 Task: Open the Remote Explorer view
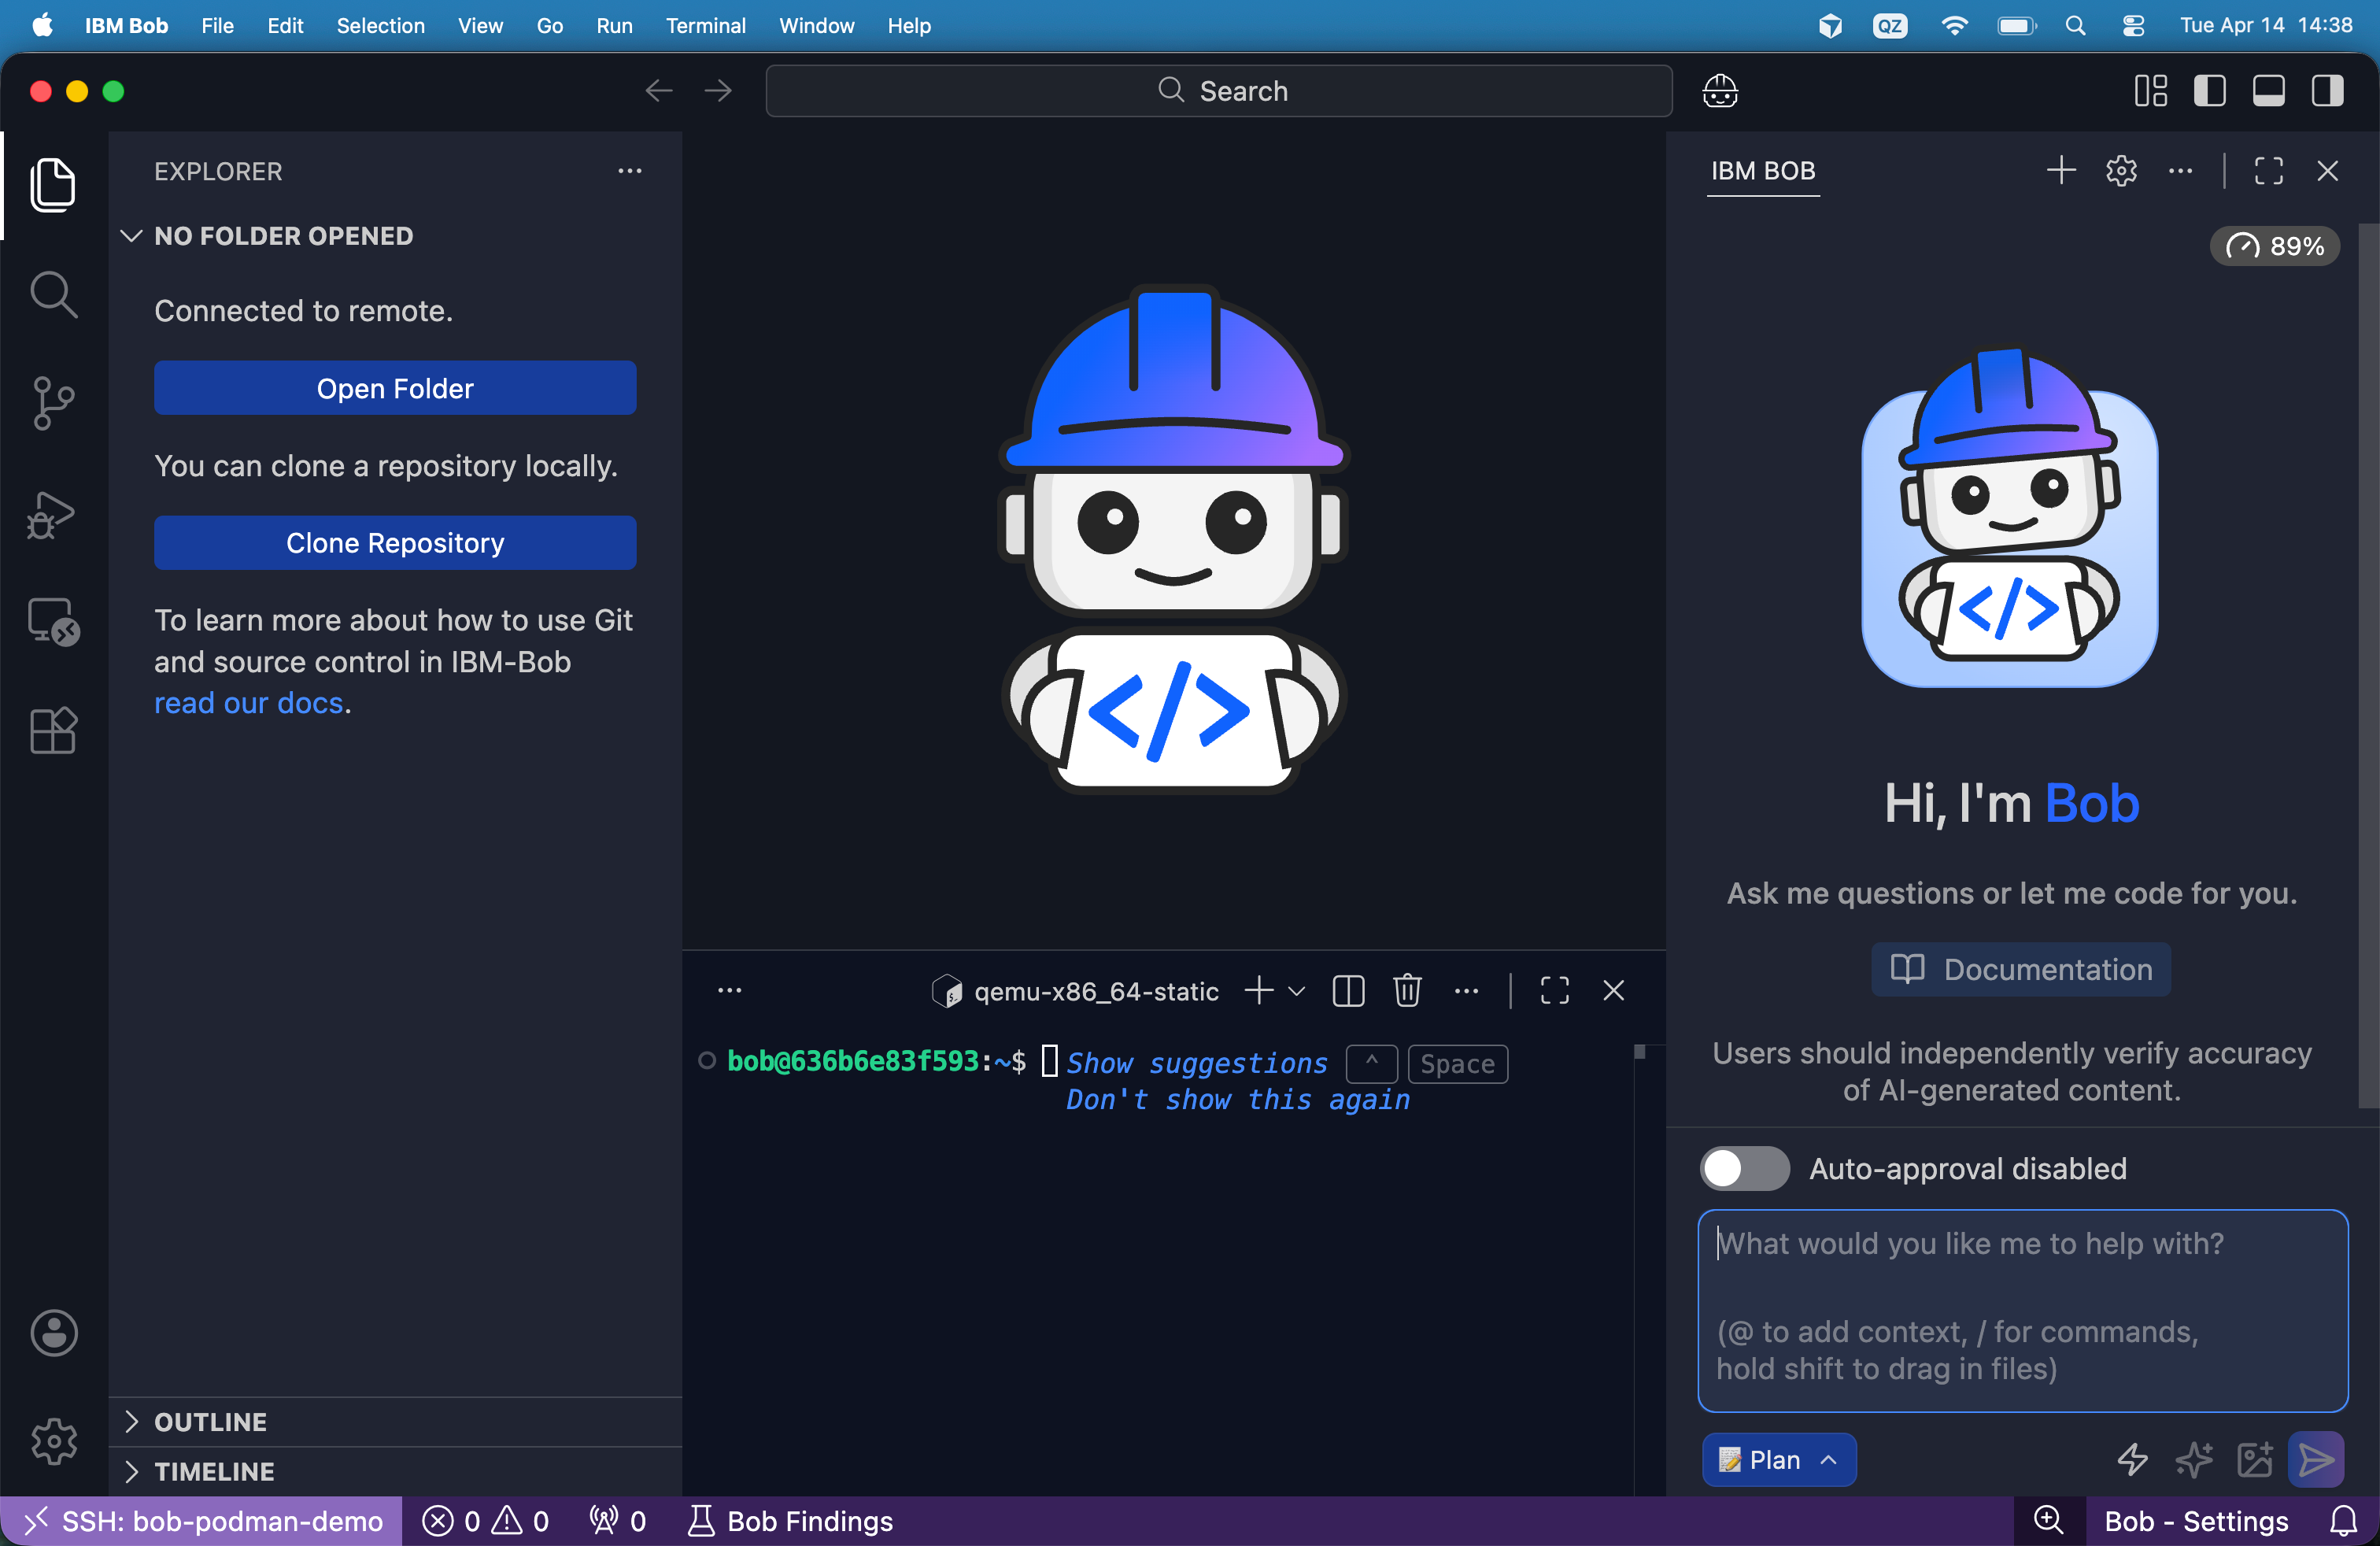click(x=53, y=622)
